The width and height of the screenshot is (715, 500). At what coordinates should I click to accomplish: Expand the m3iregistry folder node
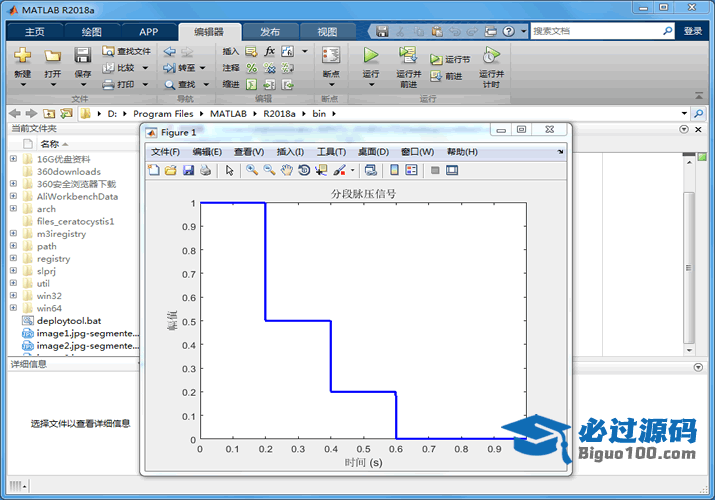13,233
